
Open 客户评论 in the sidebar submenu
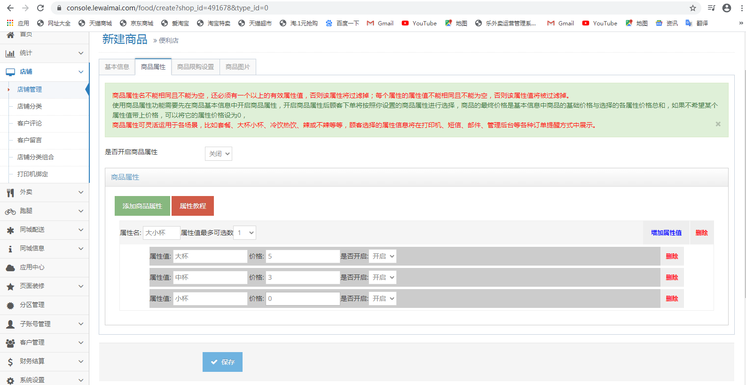click(x=29, y=123)
